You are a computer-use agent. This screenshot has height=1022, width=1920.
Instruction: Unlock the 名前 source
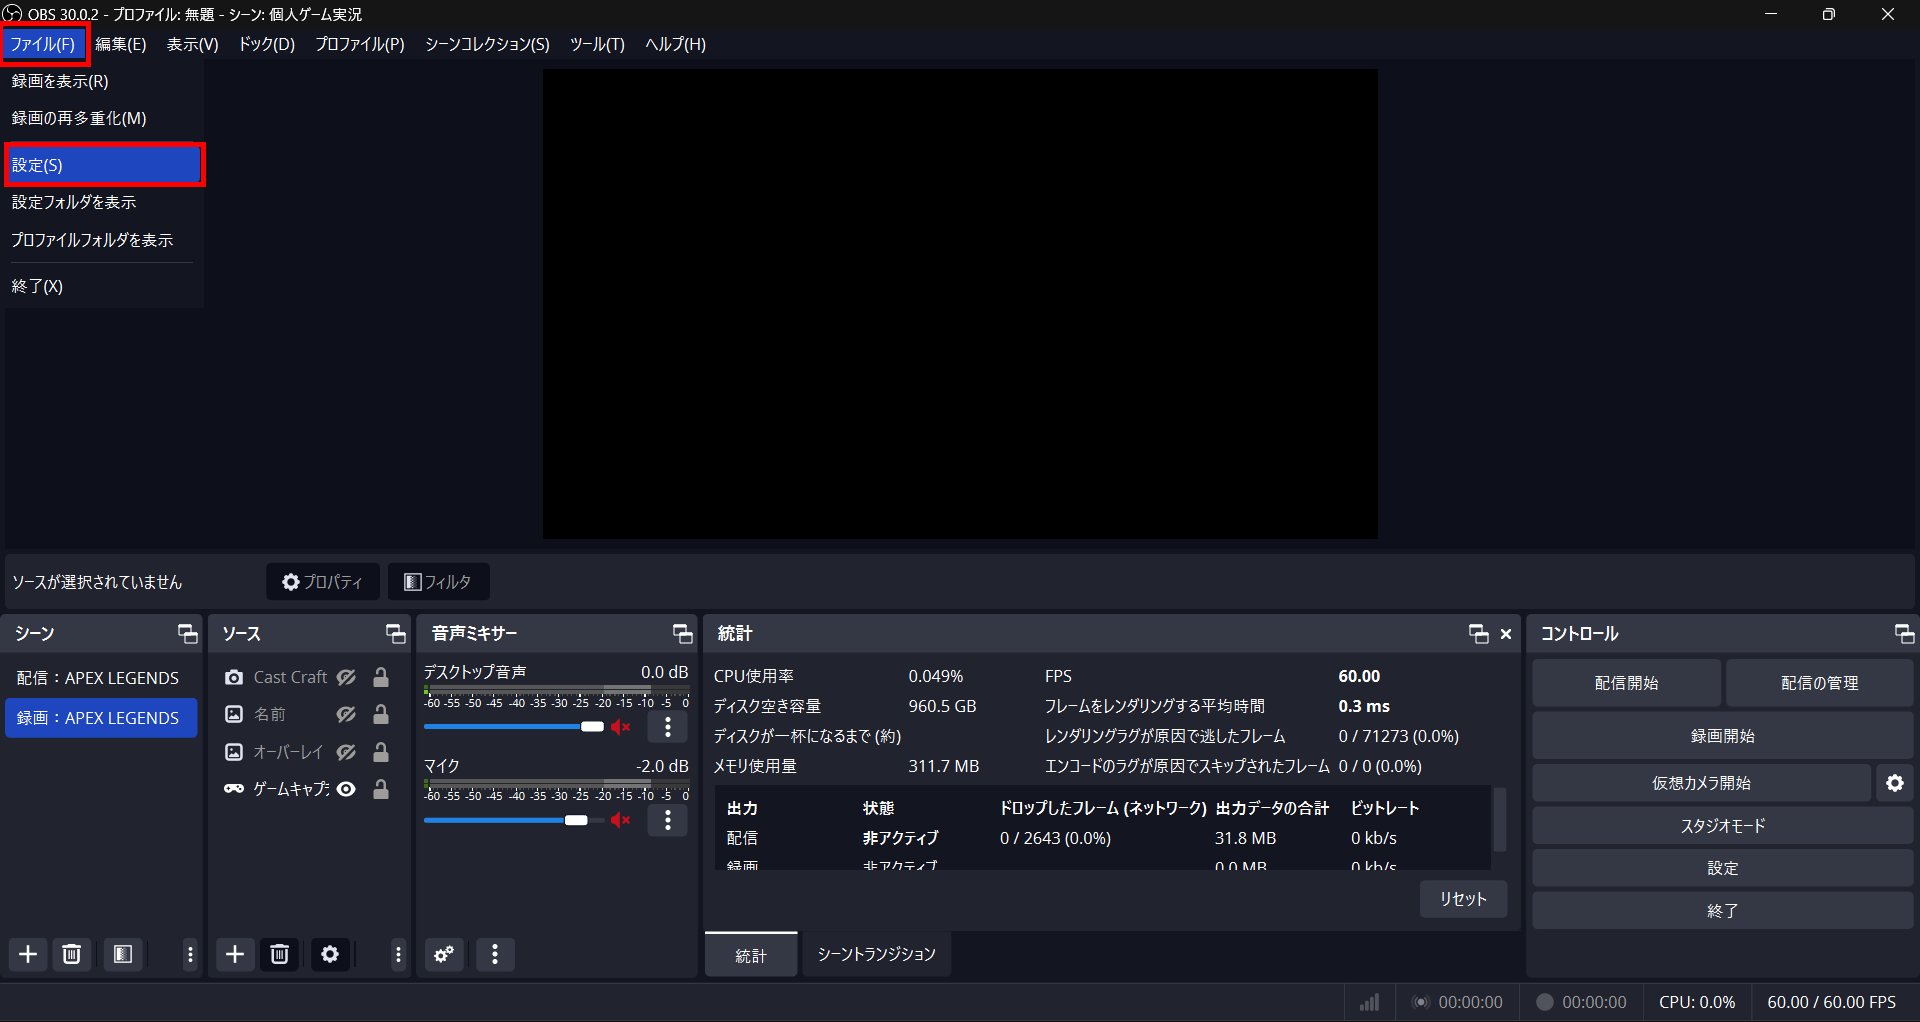381,714
